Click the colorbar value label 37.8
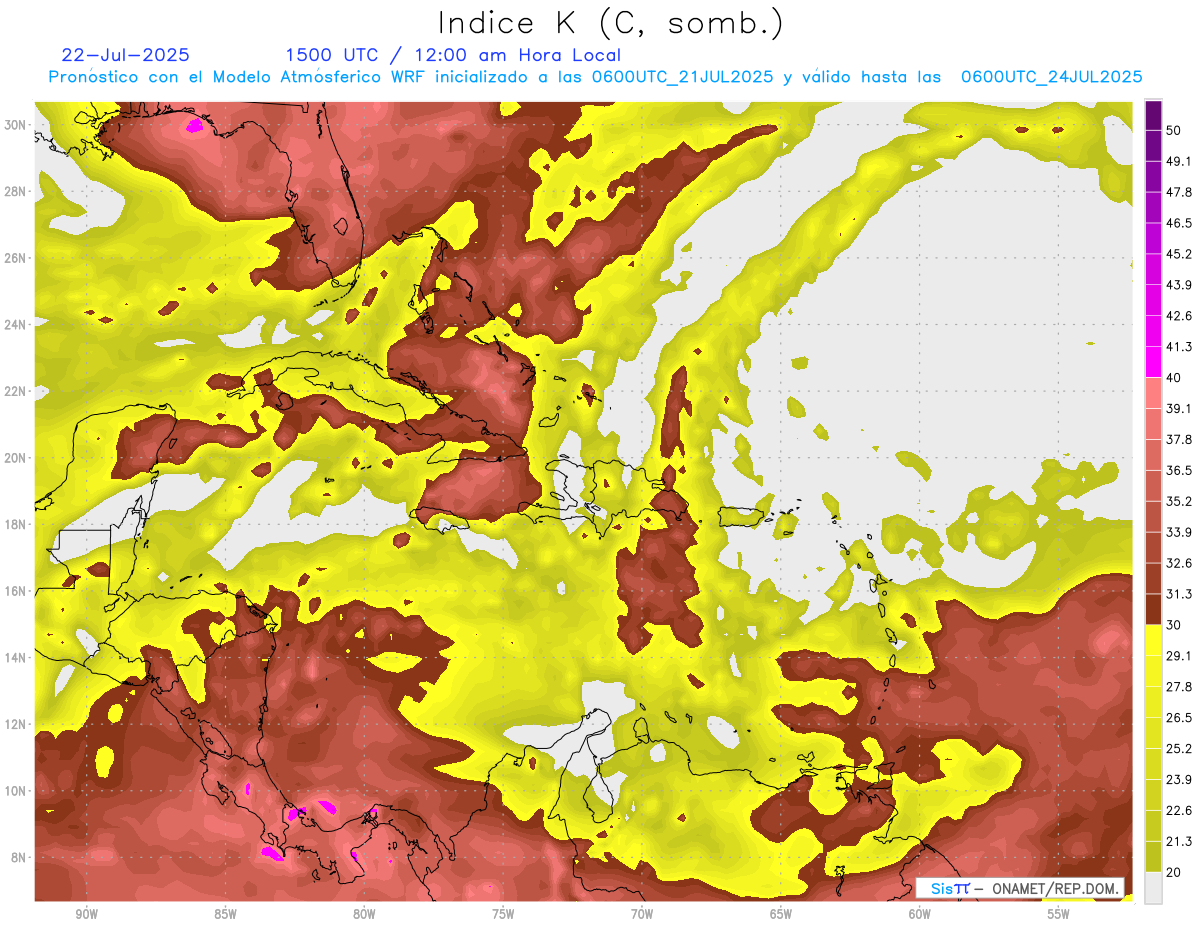1200x927 pixels. point(1179,439)
